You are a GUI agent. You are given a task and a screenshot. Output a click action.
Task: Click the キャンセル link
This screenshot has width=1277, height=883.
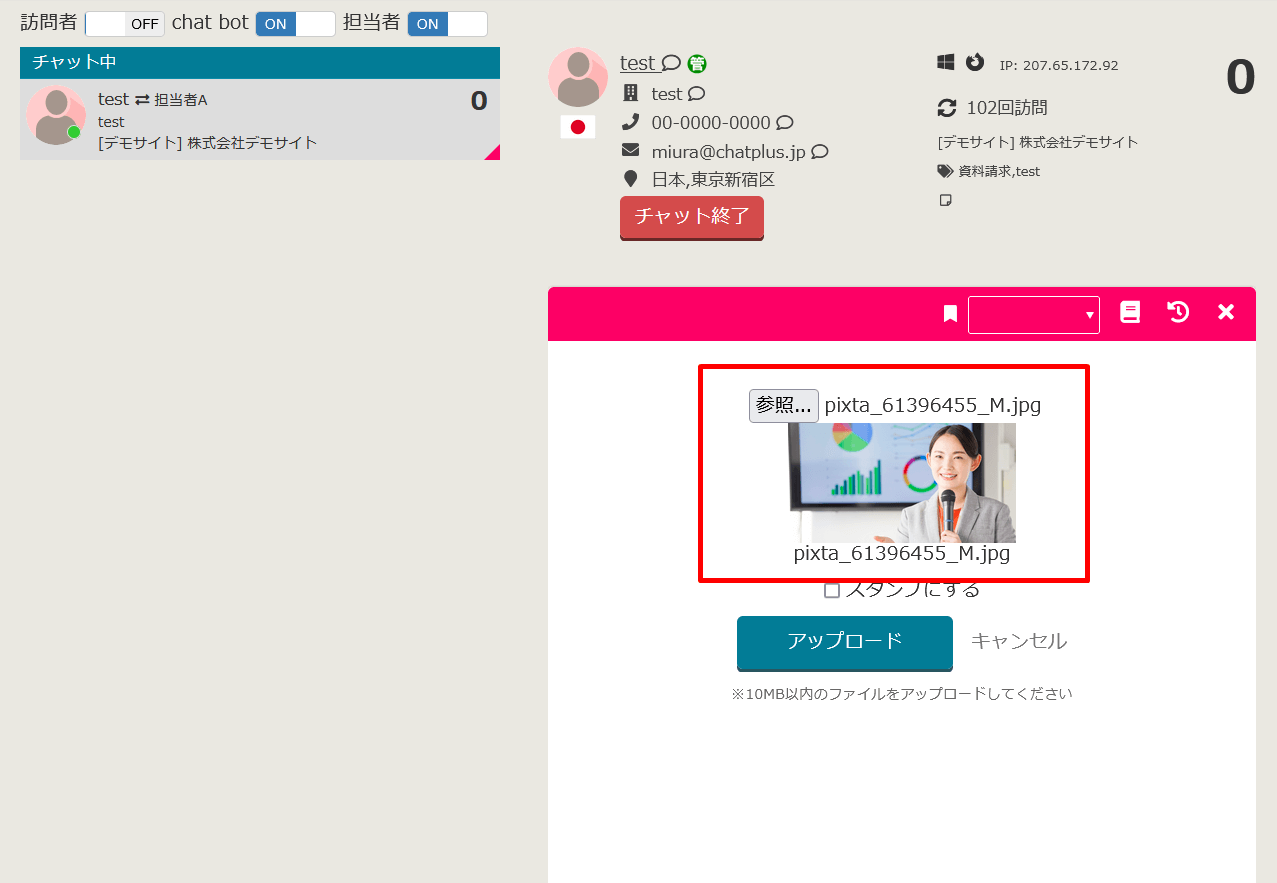[x=1019, y=641]
